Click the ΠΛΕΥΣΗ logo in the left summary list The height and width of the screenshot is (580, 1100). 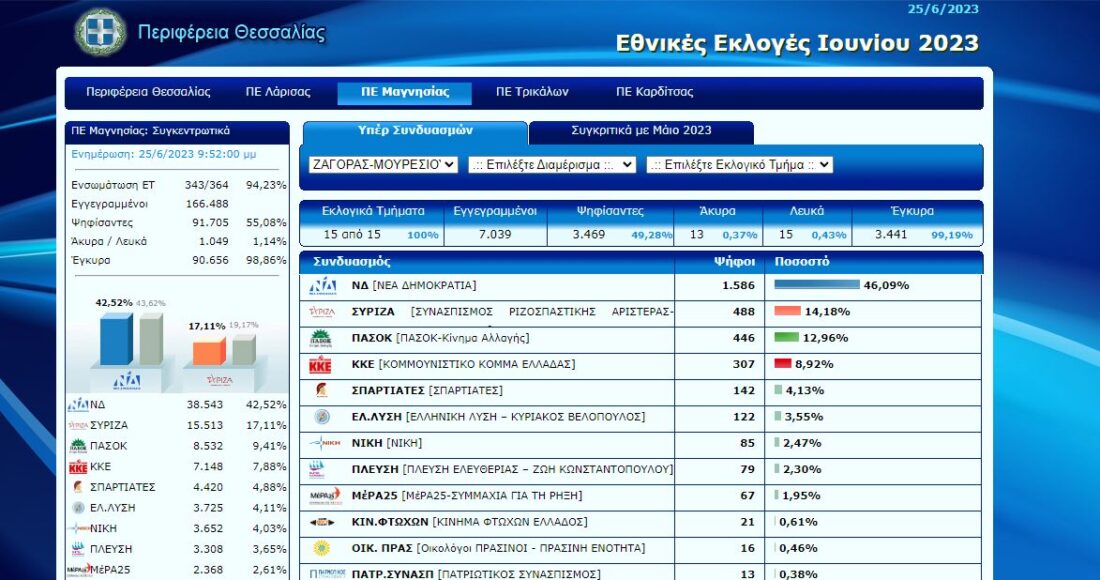click(78, 548)
